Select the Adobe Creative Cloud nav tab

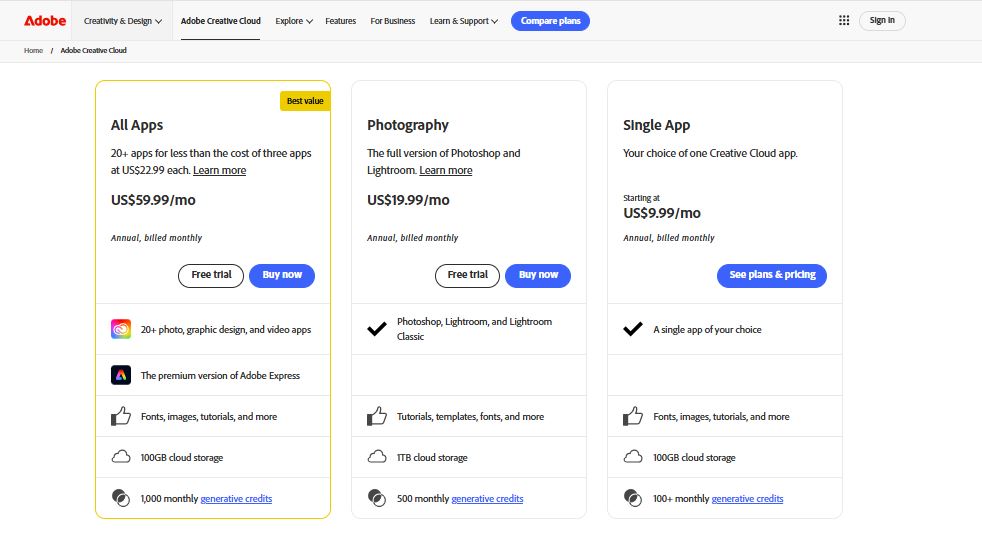click(x=220, y=21)
